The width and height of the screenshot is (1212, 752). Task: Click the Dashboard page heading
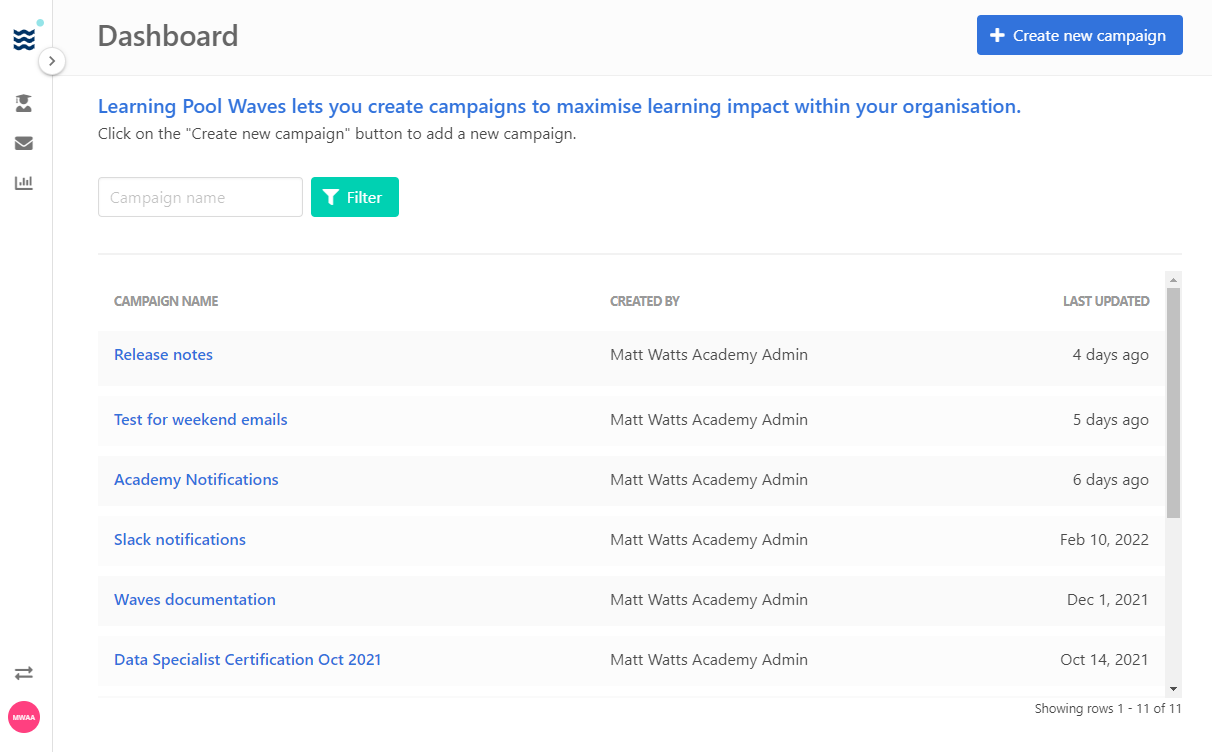pyautogui.click(x=168, y=35)
